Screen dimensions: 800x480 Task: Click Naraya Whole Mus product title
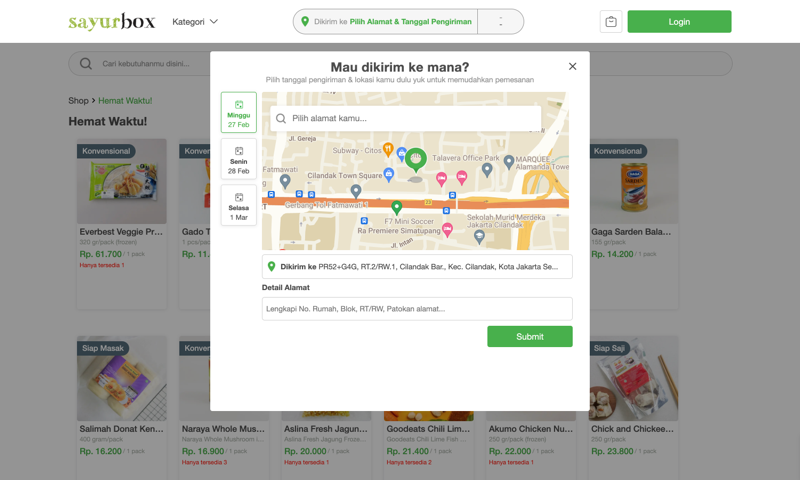click(223, 429)
